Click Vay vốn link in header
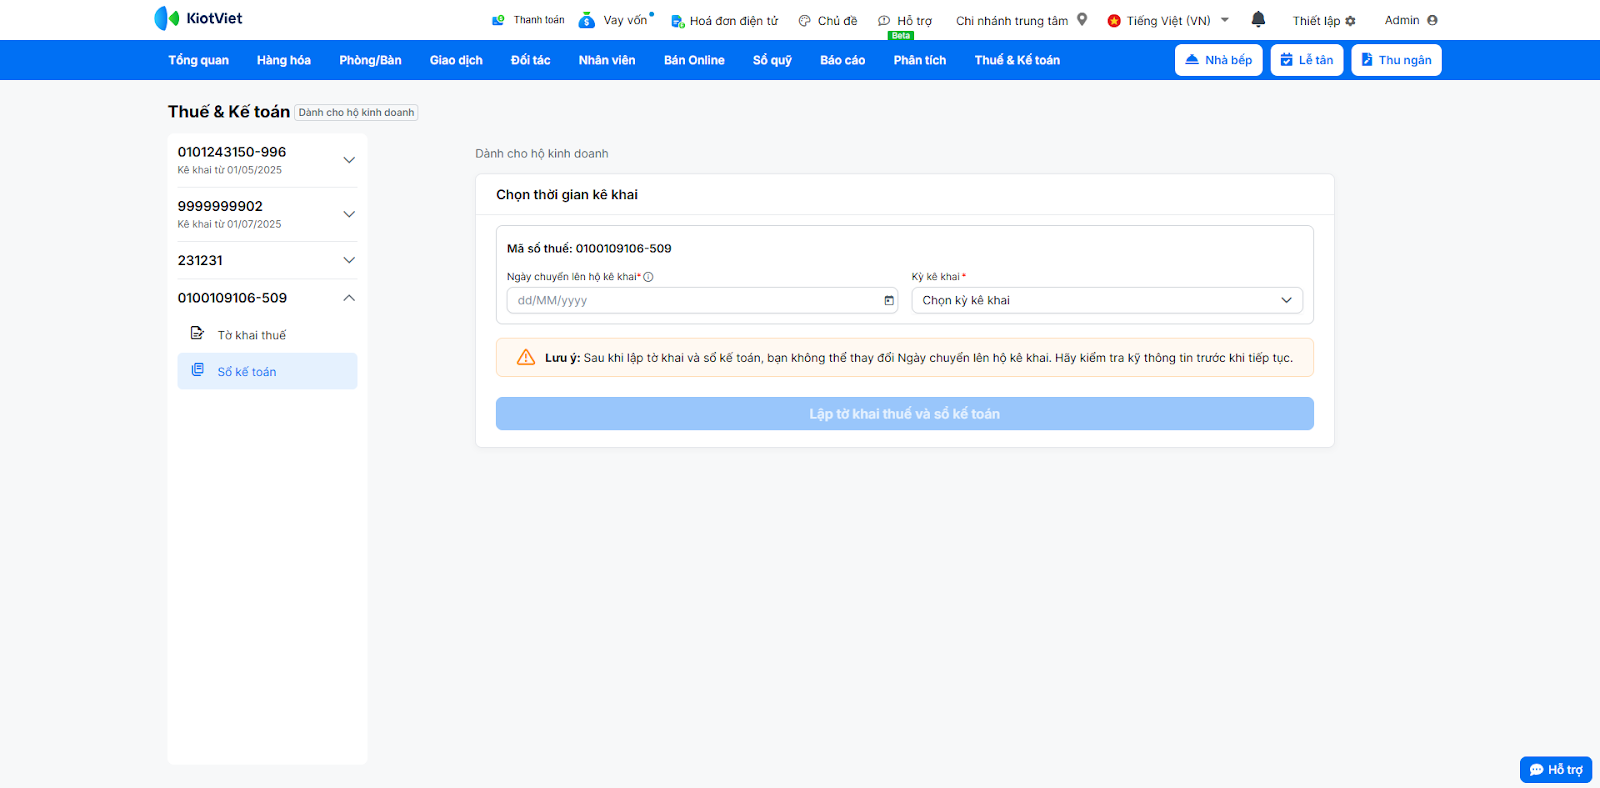Image resolution: width=1600 pixels, height=788 pixels. point(625,20)
